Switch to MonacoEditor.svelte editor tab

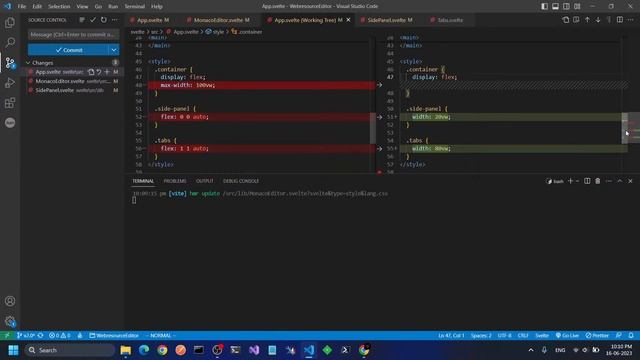pyautogui.click(x=221, y=20)
